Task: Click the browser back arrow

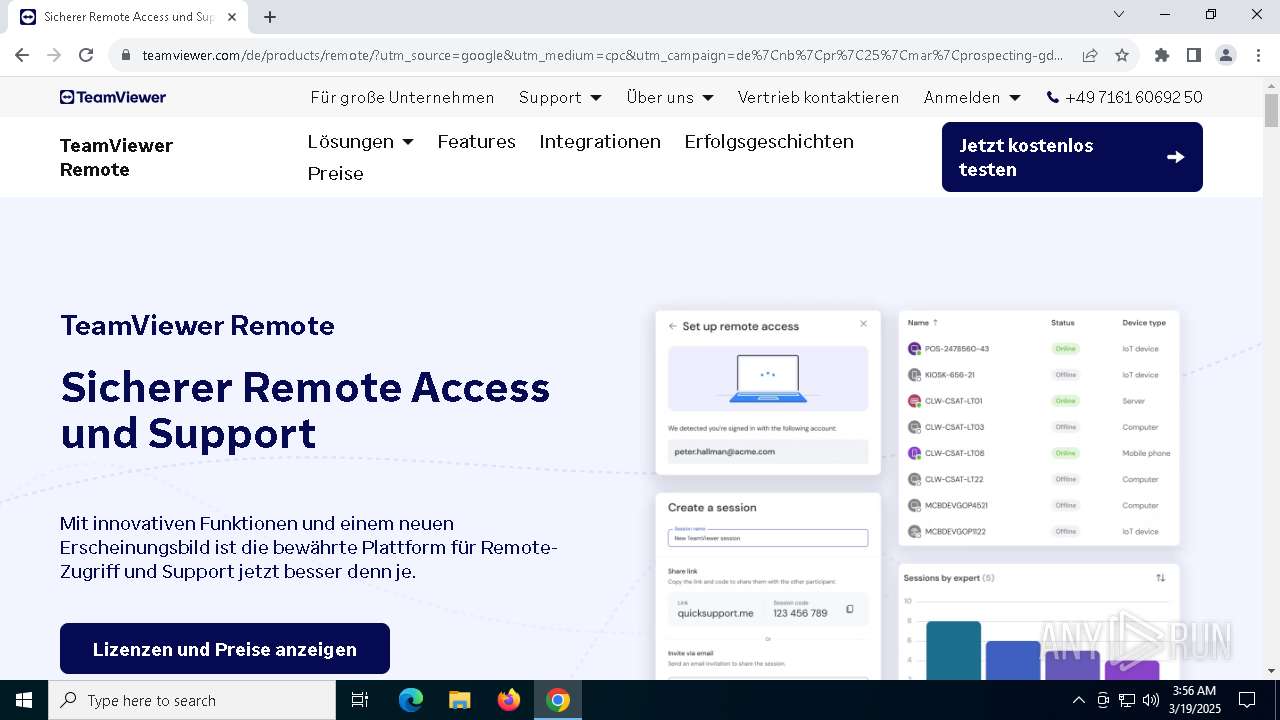Action: tap(22, 55)
